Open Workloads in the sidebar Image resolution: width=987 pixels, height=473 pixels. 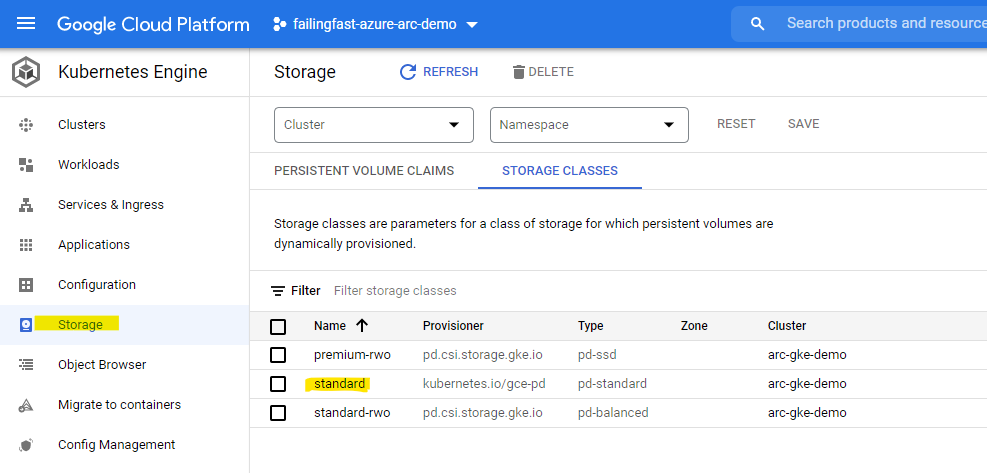89,164
